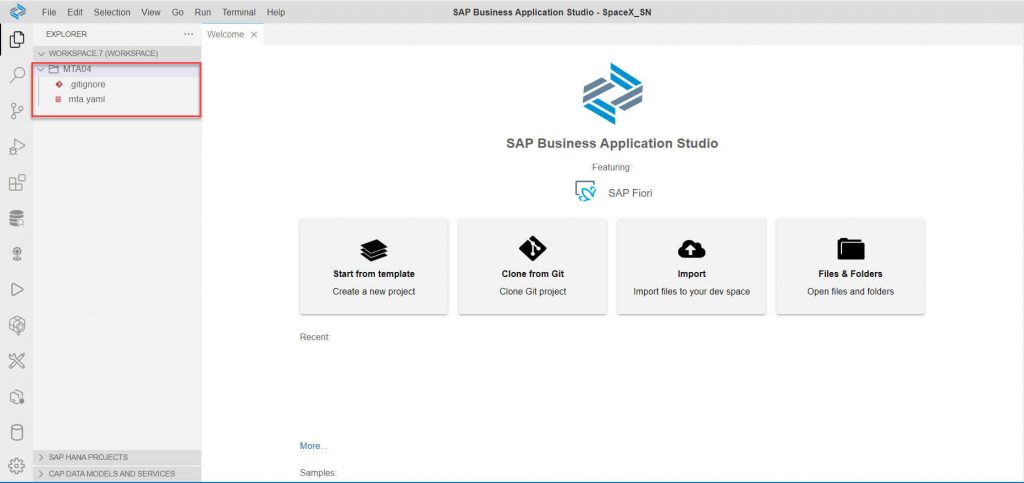Click the crossed tools activity bar icon

coord(17,360)
